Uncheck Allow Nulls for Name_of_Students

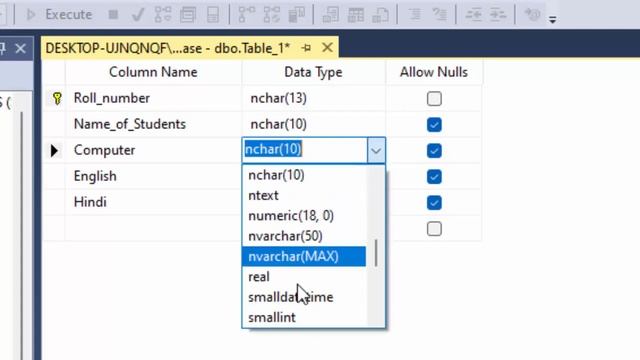click(x=434, y=124)
